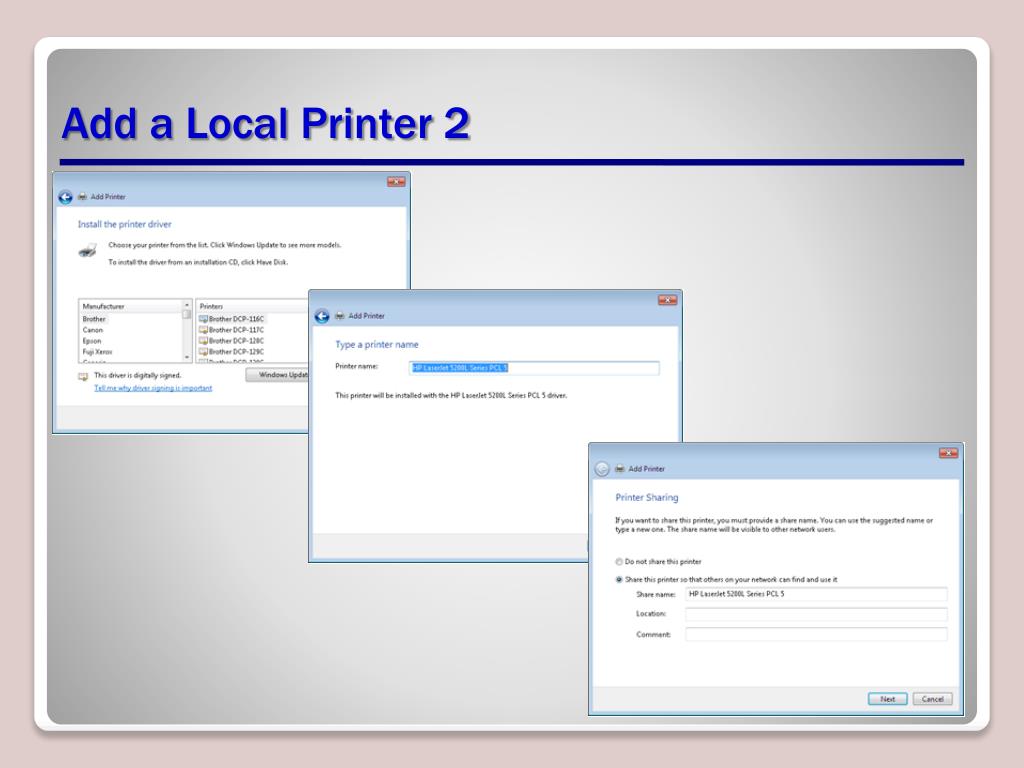Click title-bar printer icon in printer name window
1024x768 pixels.
point(340,316)
